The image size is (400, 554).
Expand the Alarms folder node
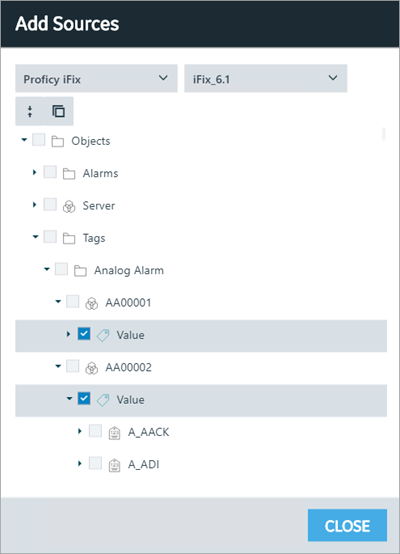[34, 172]
